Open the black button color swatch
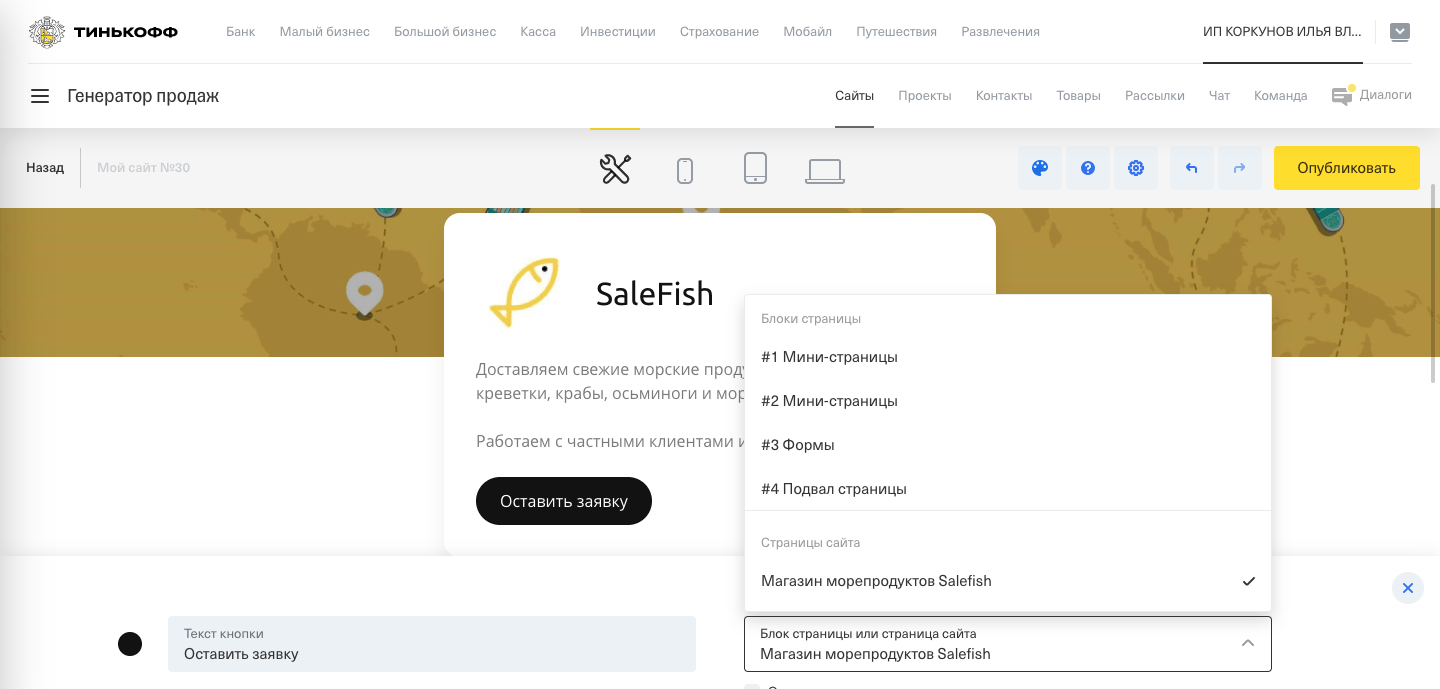The image size is (1440, 689). 130,644
